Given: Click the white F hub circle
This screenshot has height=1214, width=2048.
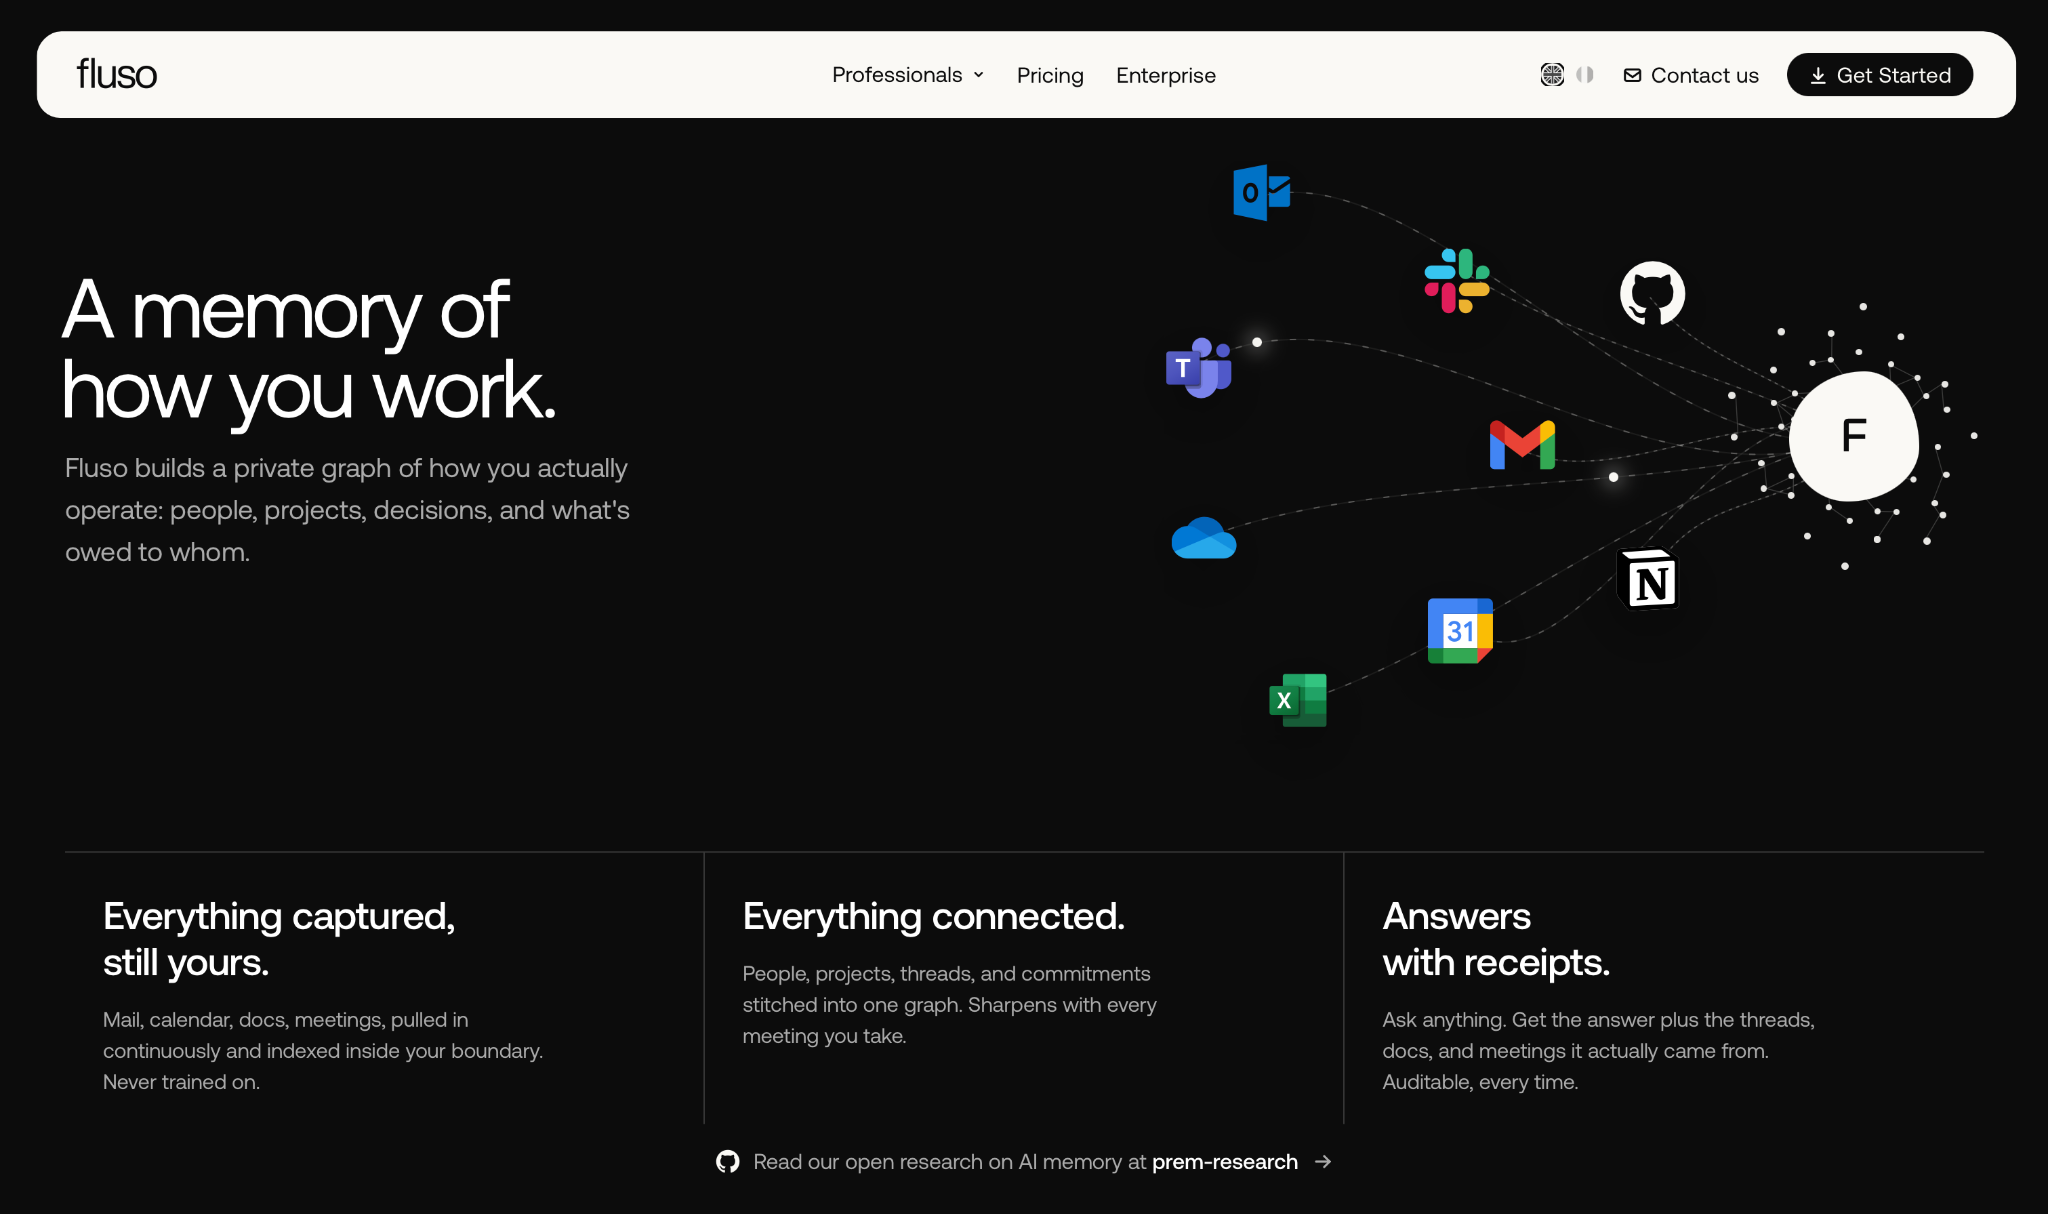Looking at the screenshot, I should pyautogui.click(x=1854, y=436).
